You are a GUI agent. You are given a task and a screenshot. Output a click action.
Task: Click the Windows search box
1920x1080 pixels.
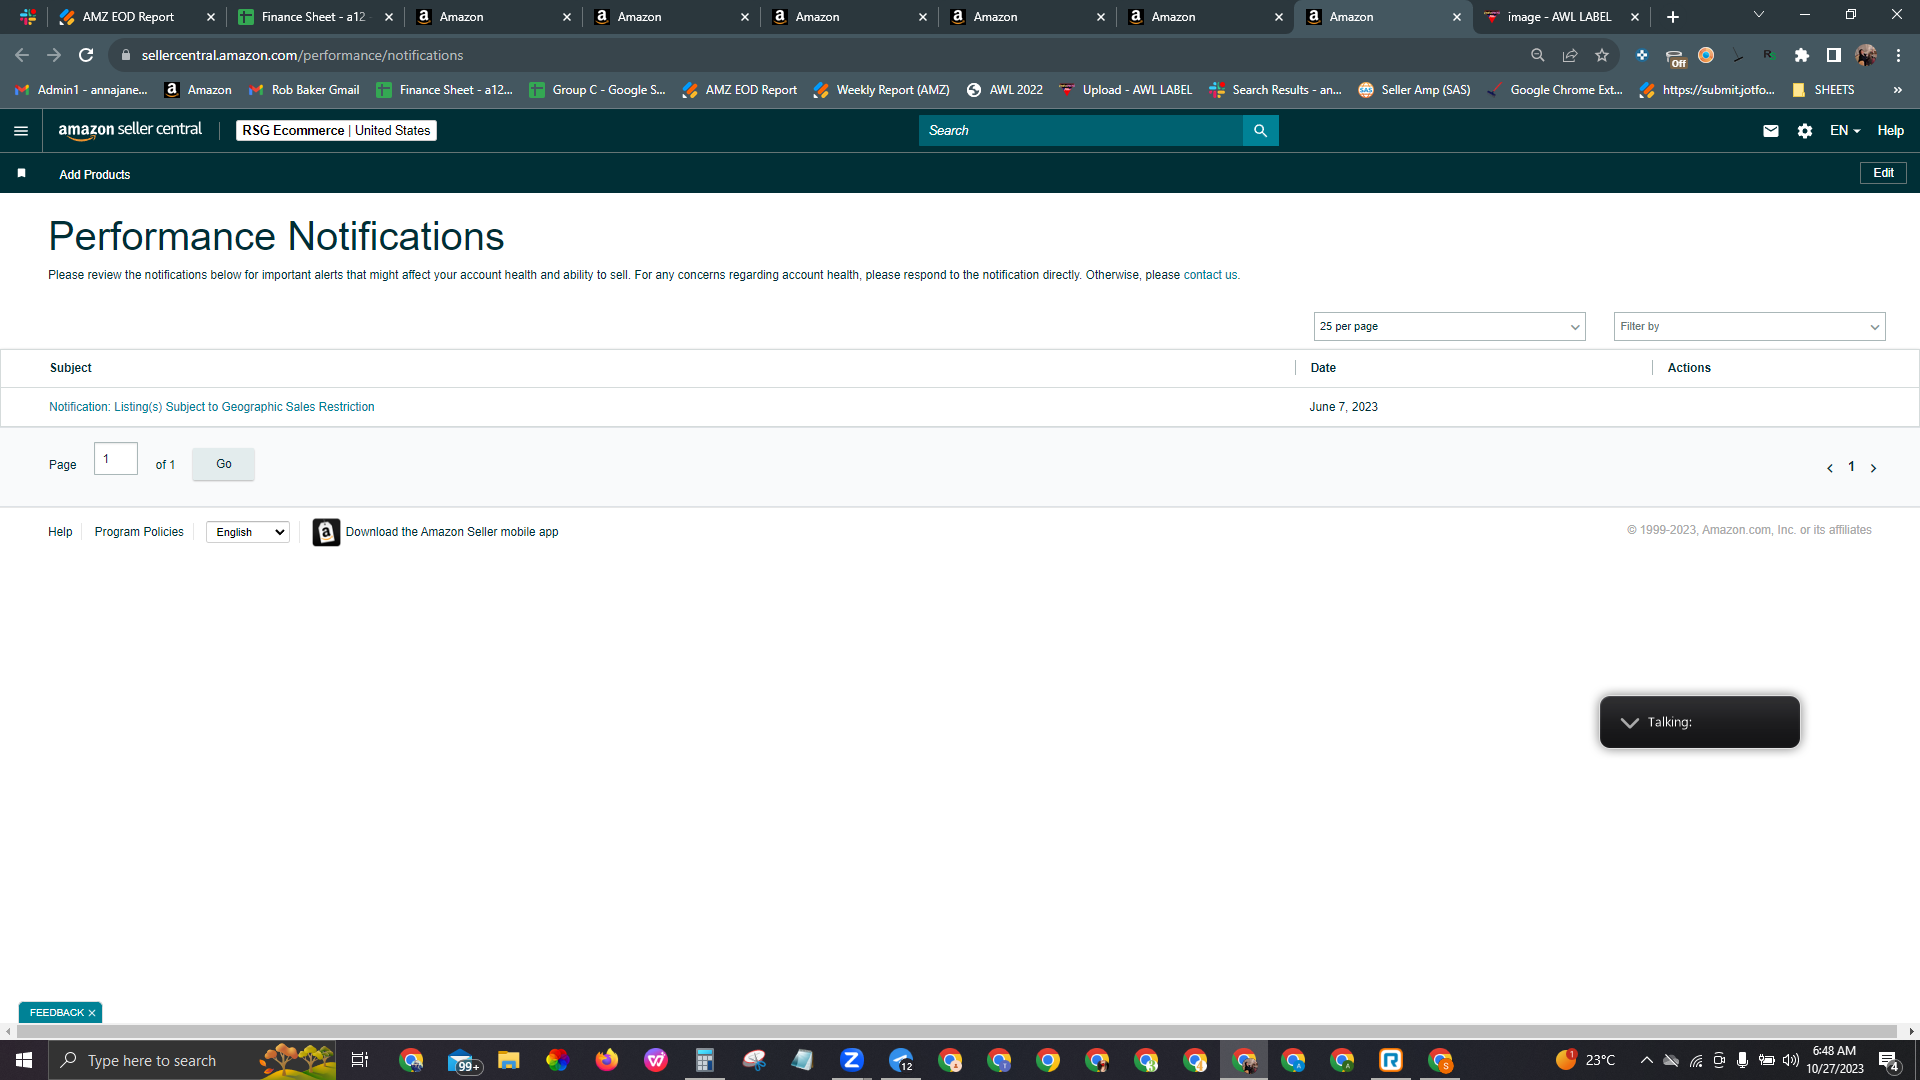coord(192,1060)
